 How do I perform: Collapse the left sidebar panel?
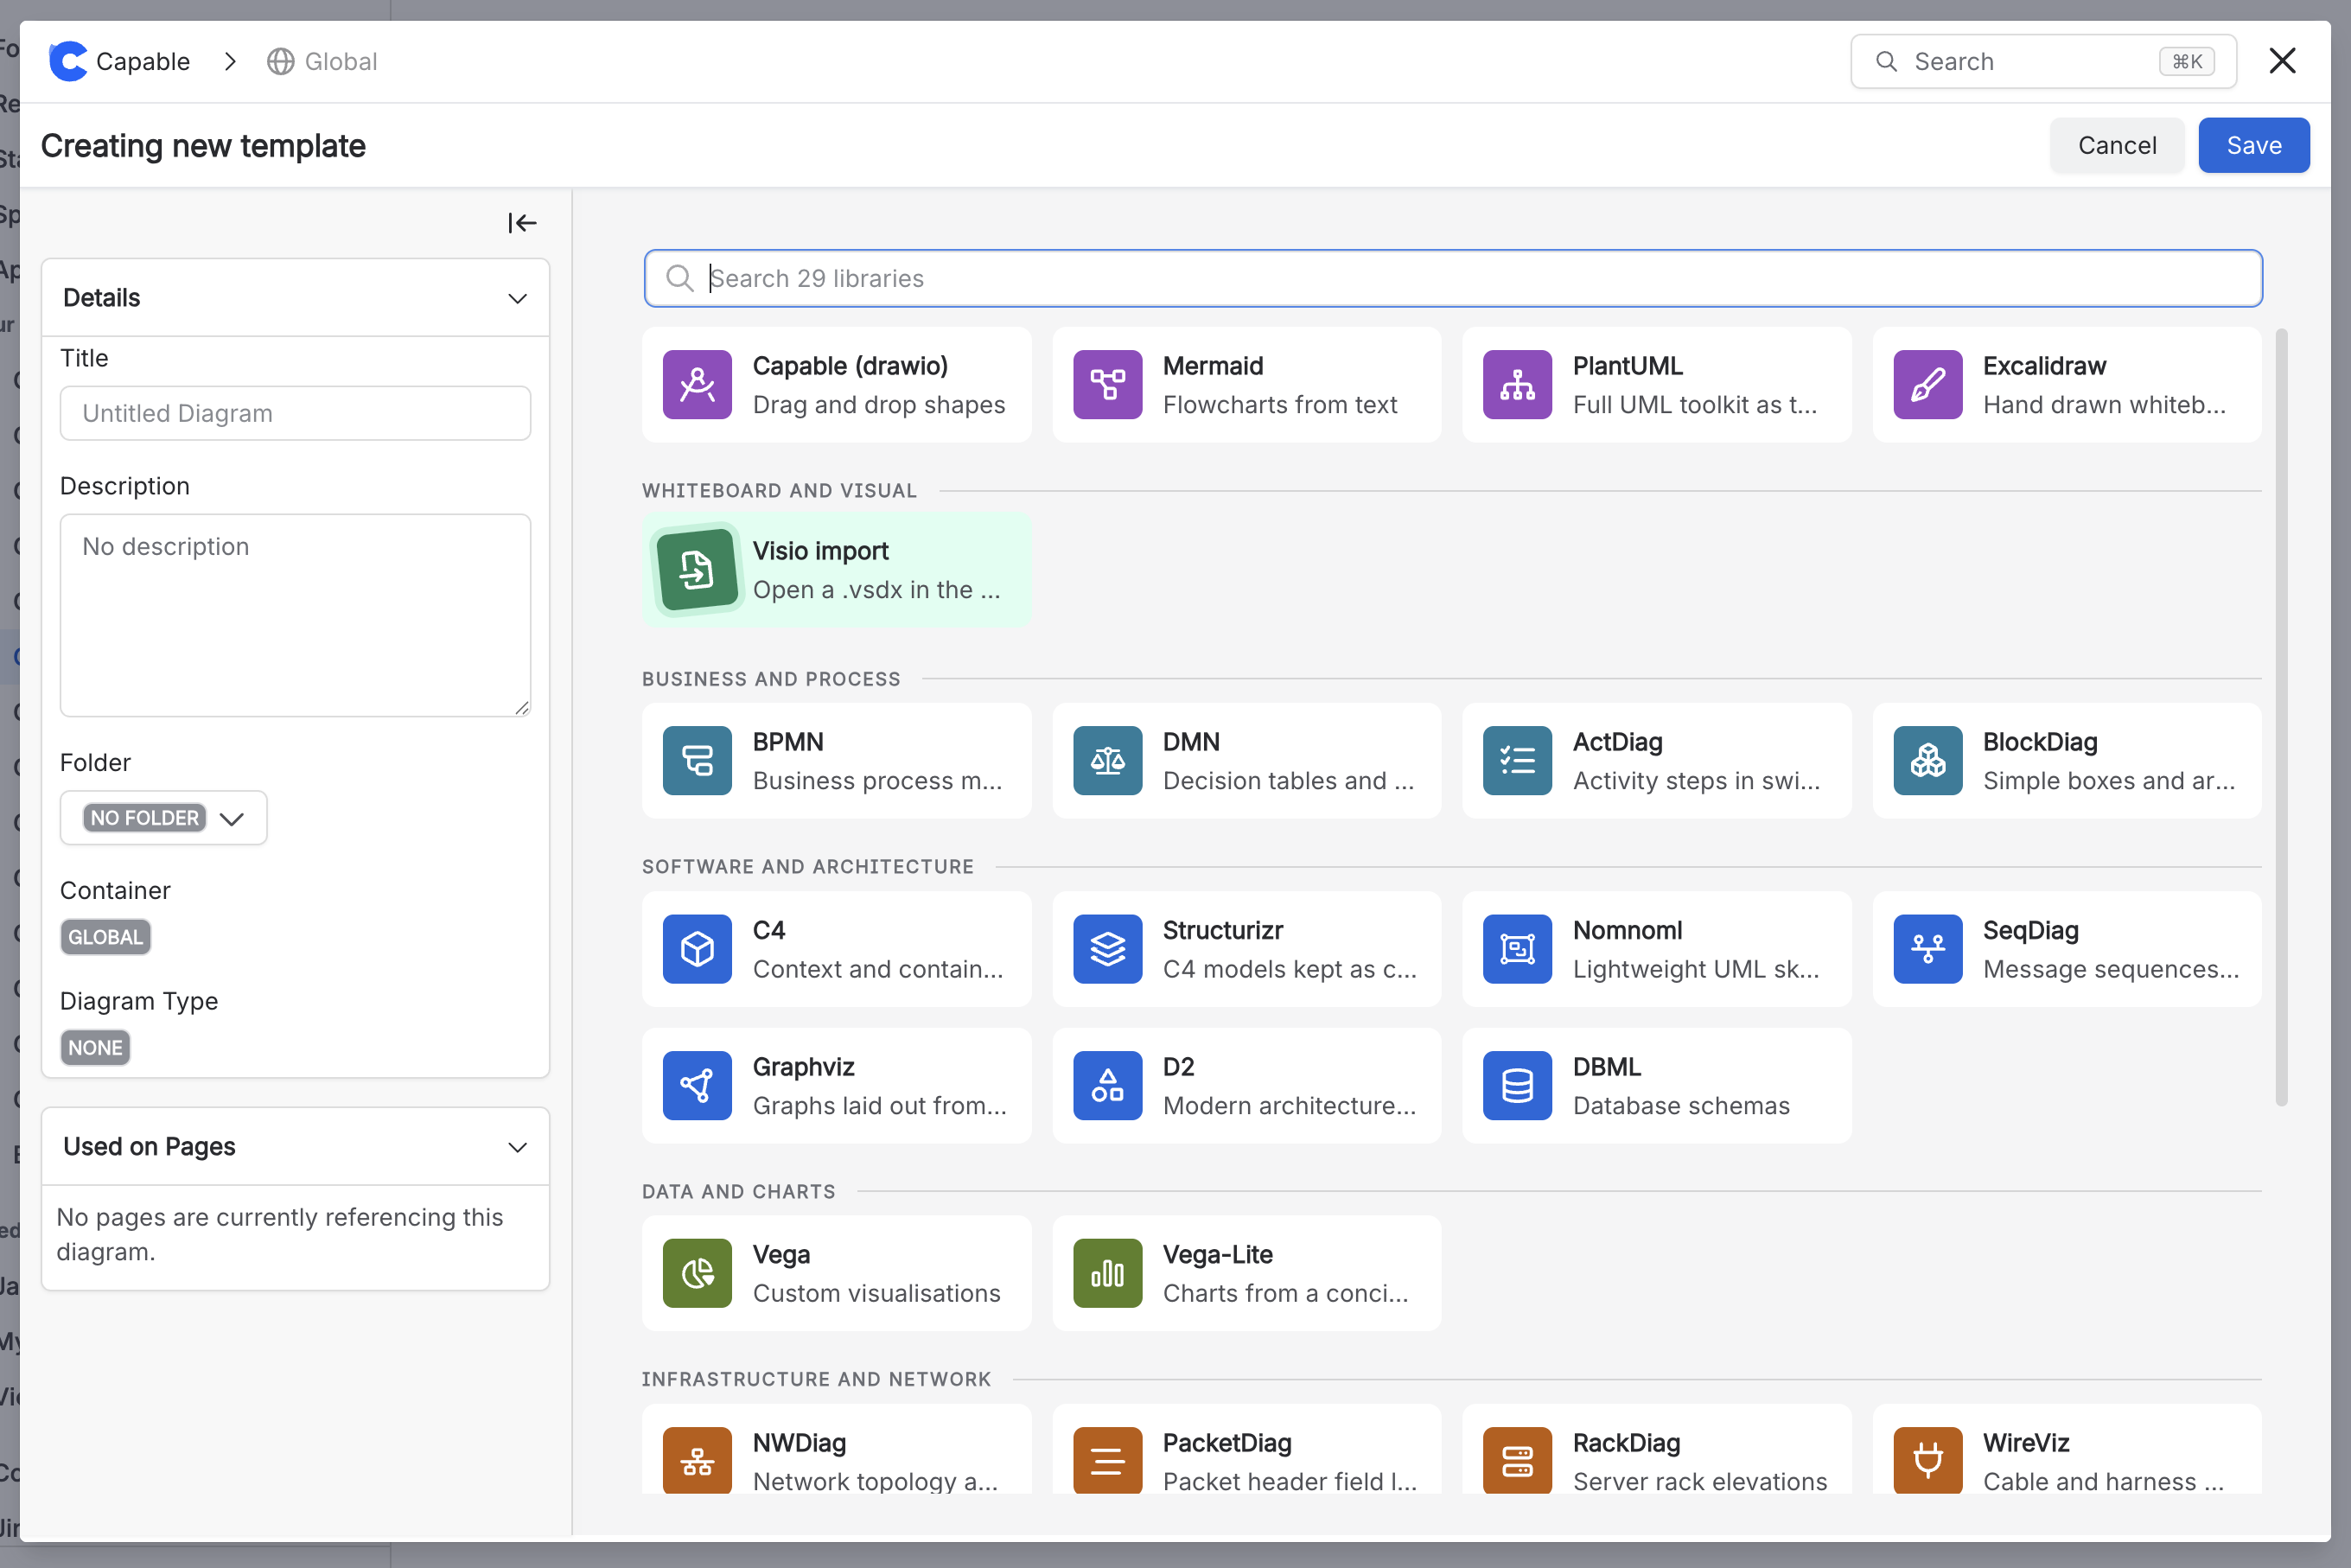click(x=522, y=223)
